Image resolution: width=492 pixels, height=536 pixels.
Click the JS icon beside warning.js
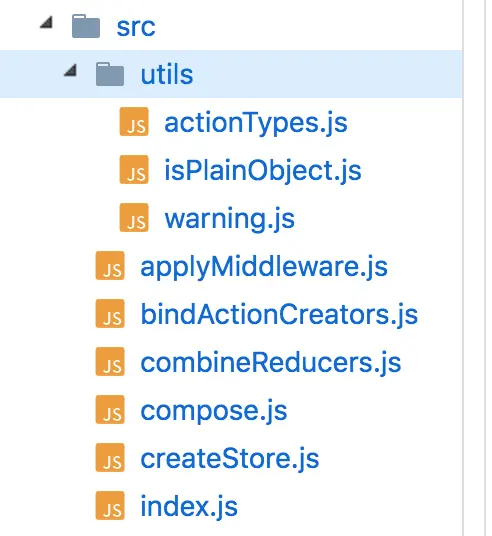[x=134, y=218]
